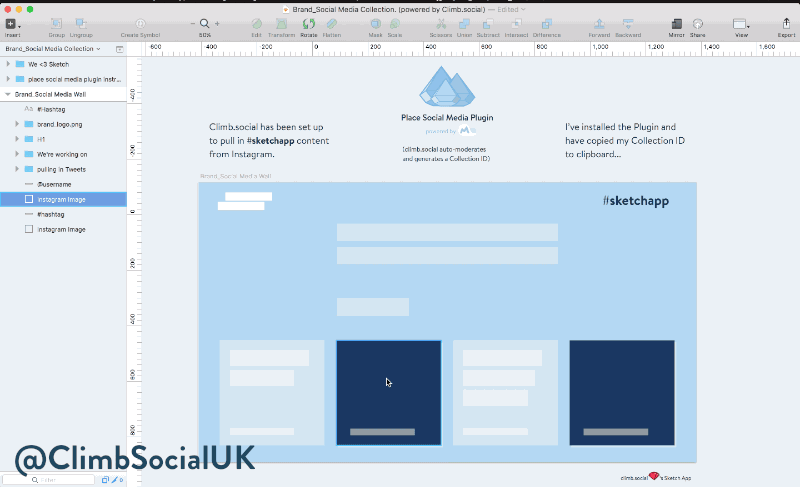The height and width of the screenshot is (487, 800).
Task: Expand the pulling in Tweets folder
Action: tap(17, 169)
